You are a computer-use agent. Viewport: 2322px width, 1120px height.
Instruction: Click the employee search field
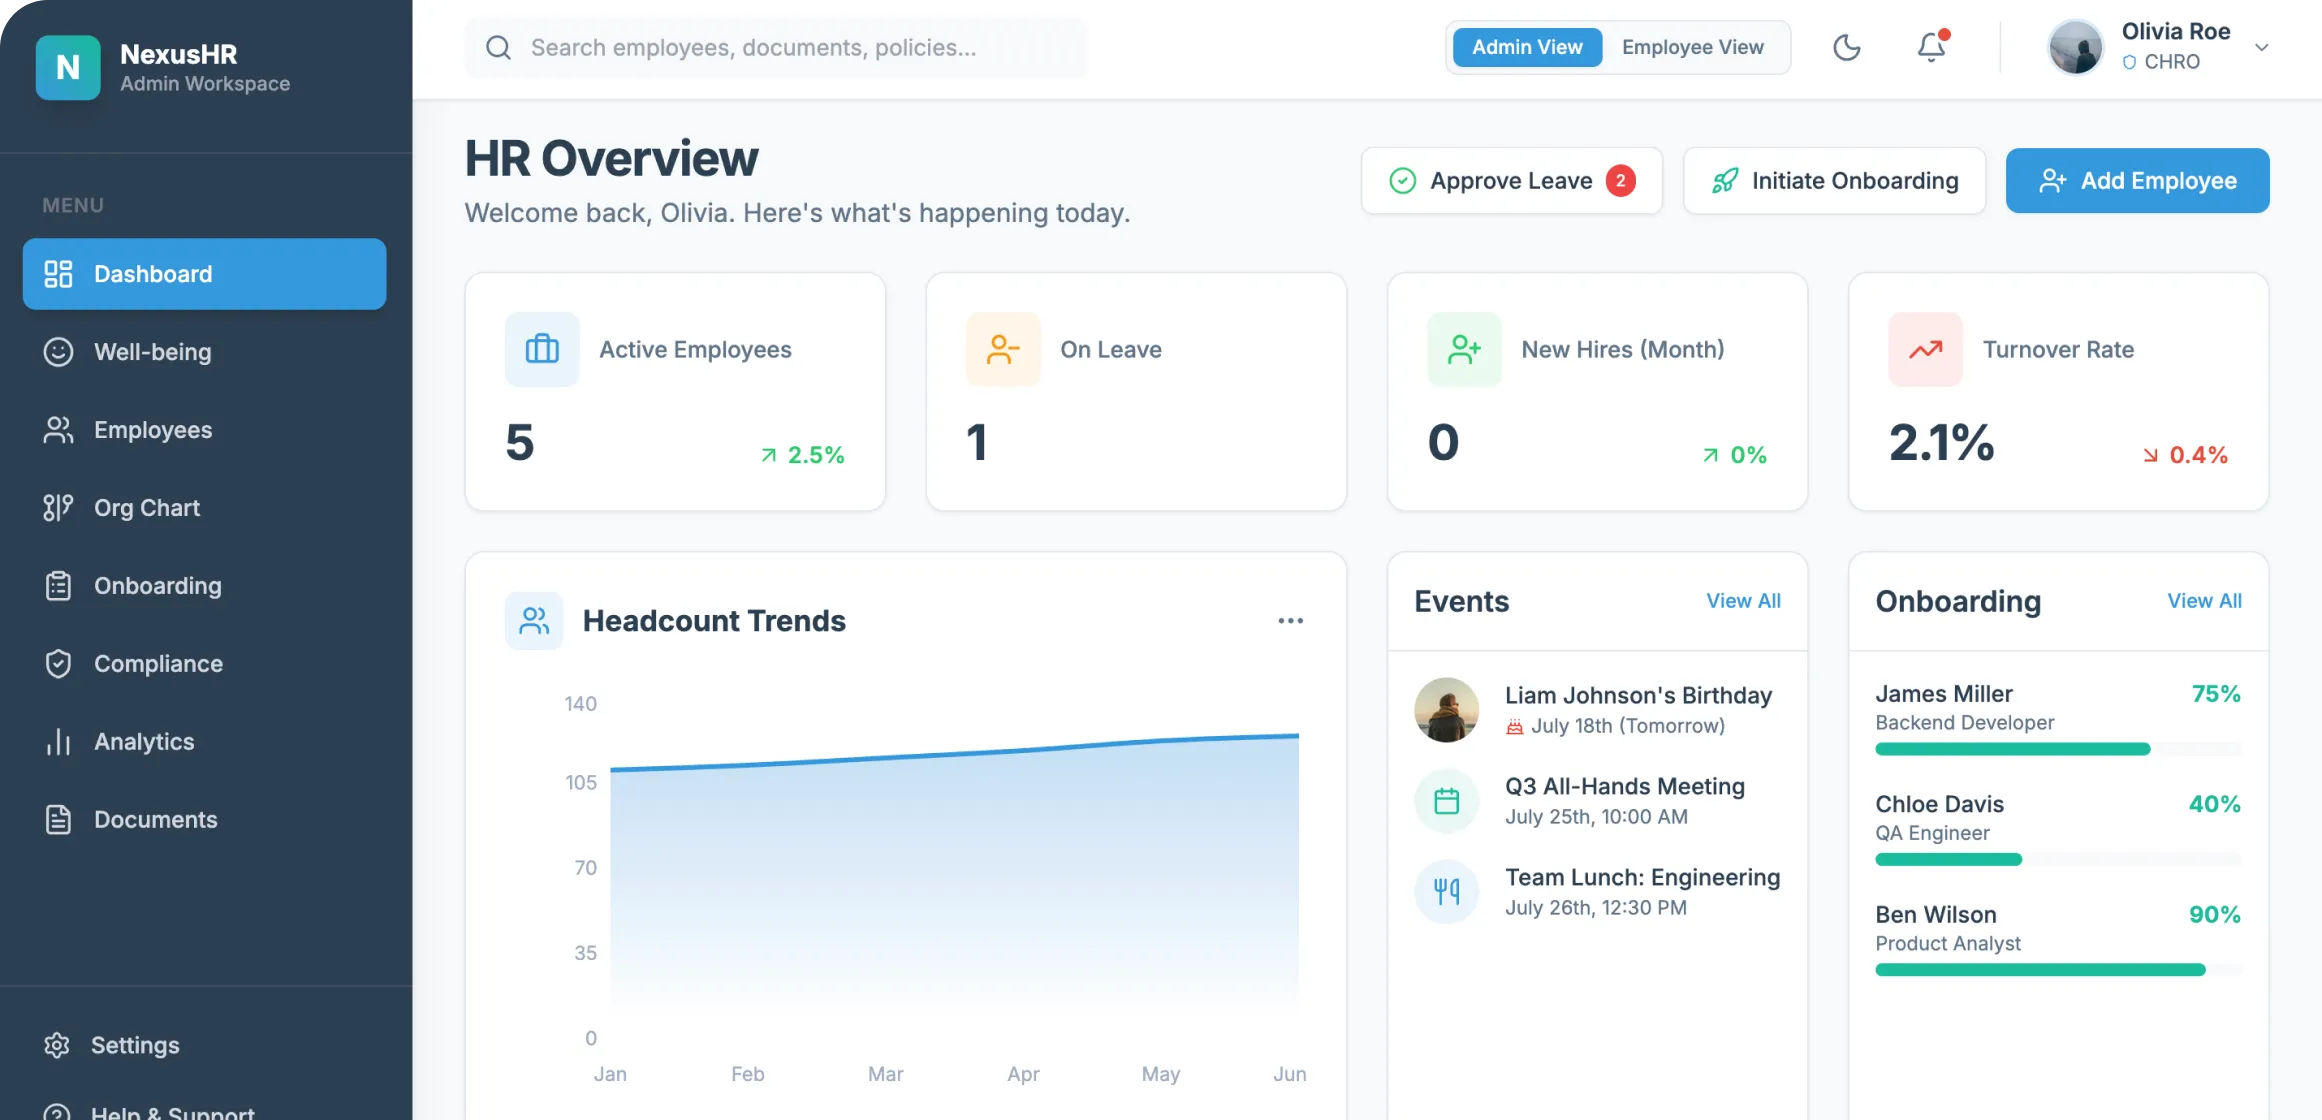coord(775,46)
